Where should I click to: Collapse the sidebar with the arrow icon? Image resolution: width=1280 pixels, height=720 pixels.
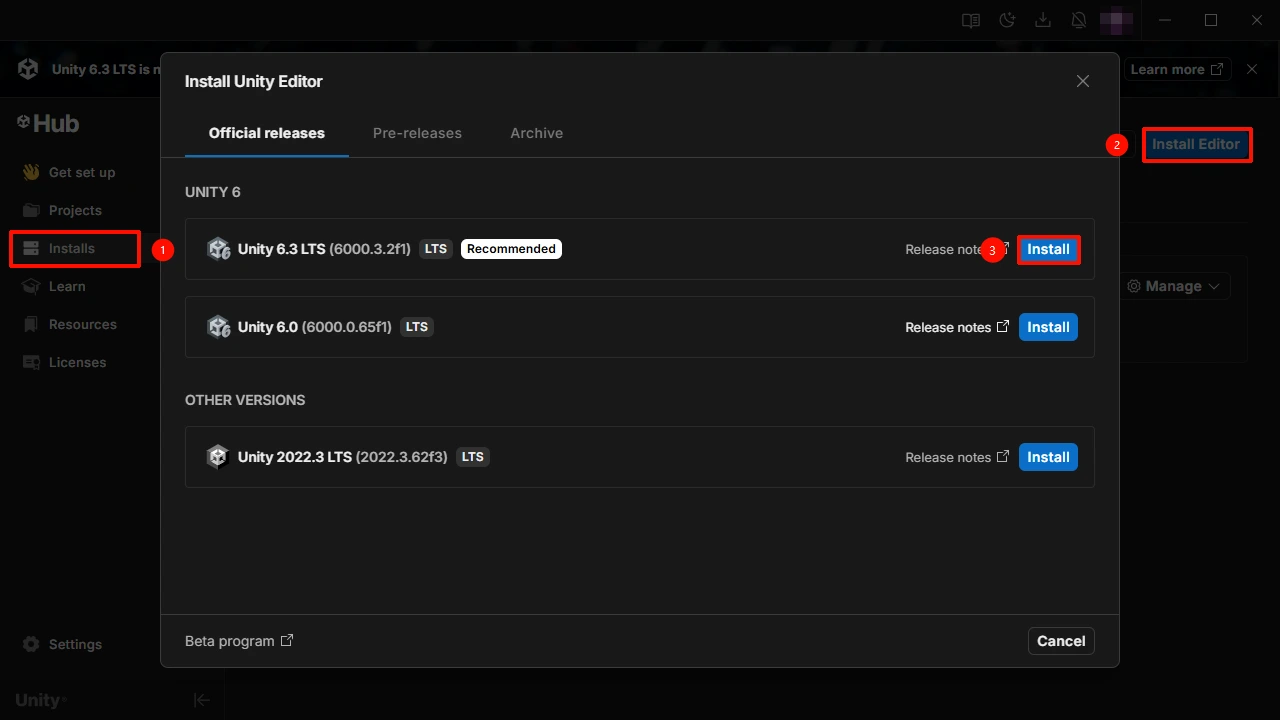pyautogui.click(x=202, y=700)
